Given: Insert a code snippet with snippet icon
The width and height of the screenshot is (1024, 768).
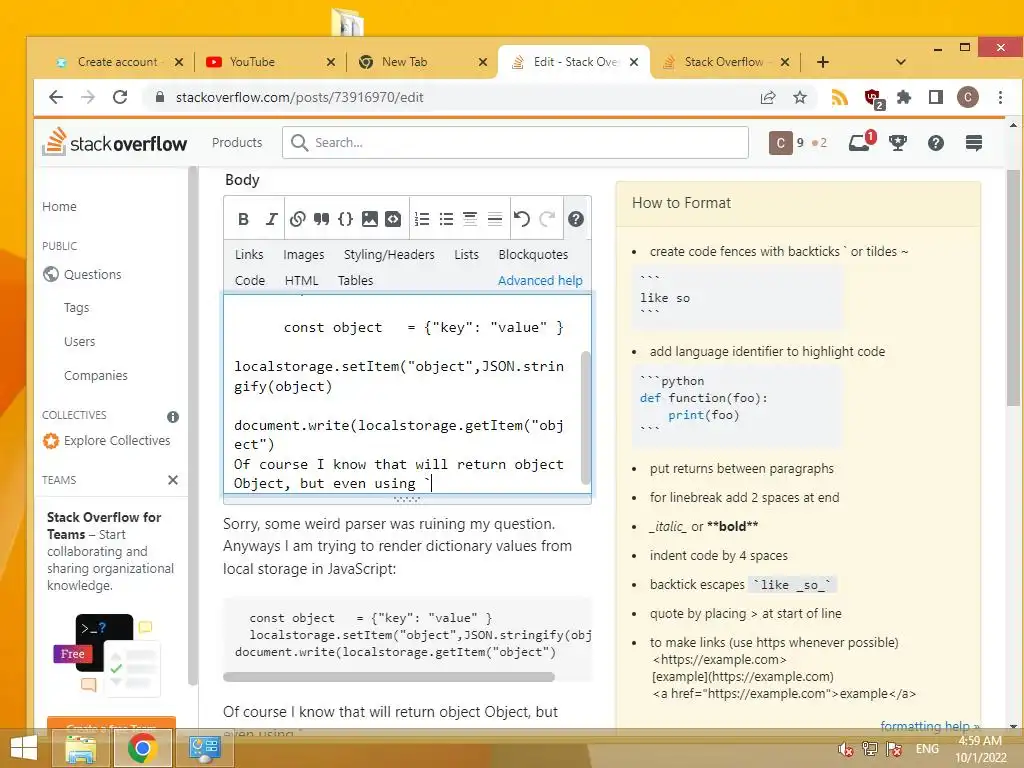Looking at the screenshot, I should click(x=393, y=219).
